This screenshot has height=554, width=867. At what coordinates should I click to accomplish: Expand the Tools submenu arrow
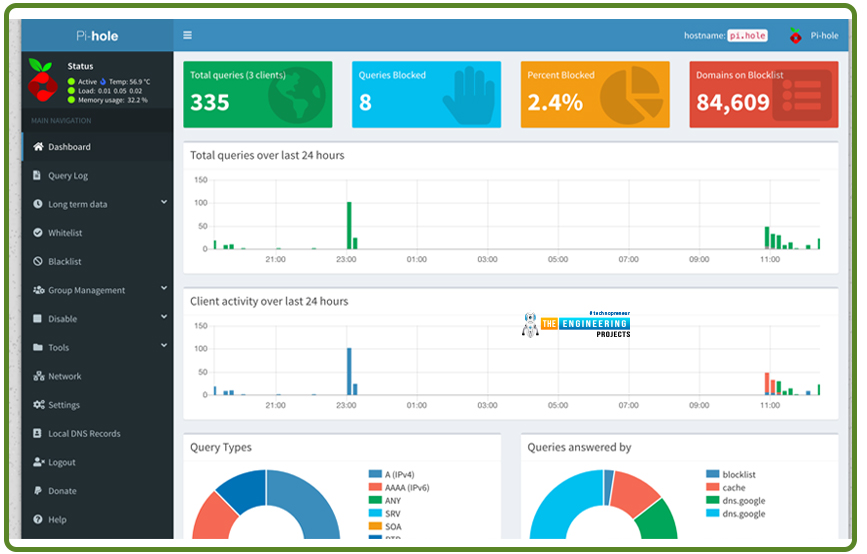tap(164, 346)
